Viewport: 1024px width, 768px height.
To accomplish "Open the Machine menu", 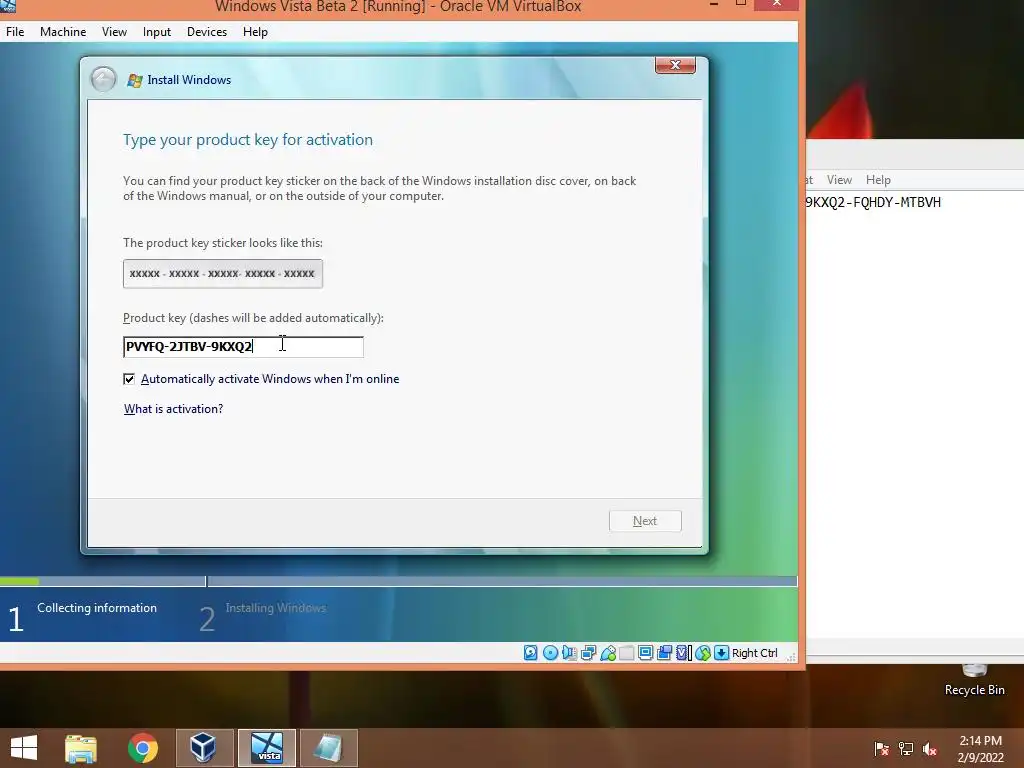I will pyautogui.click(x=63, y=31).
